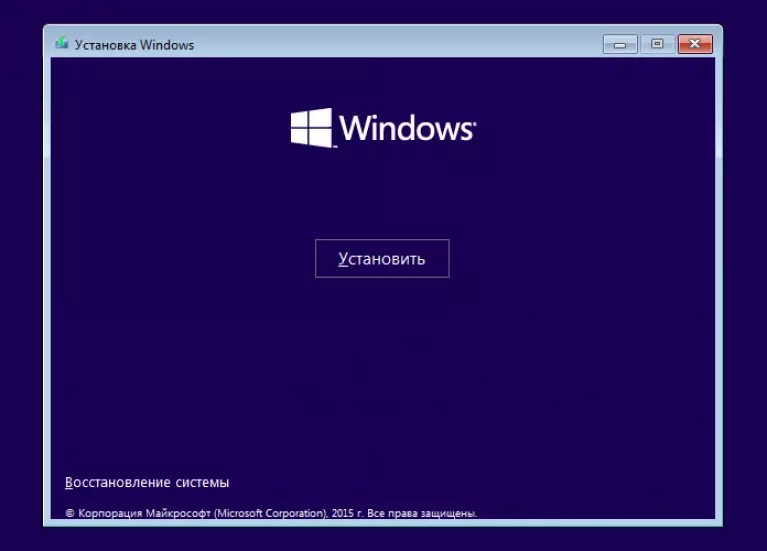Viewport: 767px width, 551px height.
Task: Click the Установить button
Action: coord(382,258)
